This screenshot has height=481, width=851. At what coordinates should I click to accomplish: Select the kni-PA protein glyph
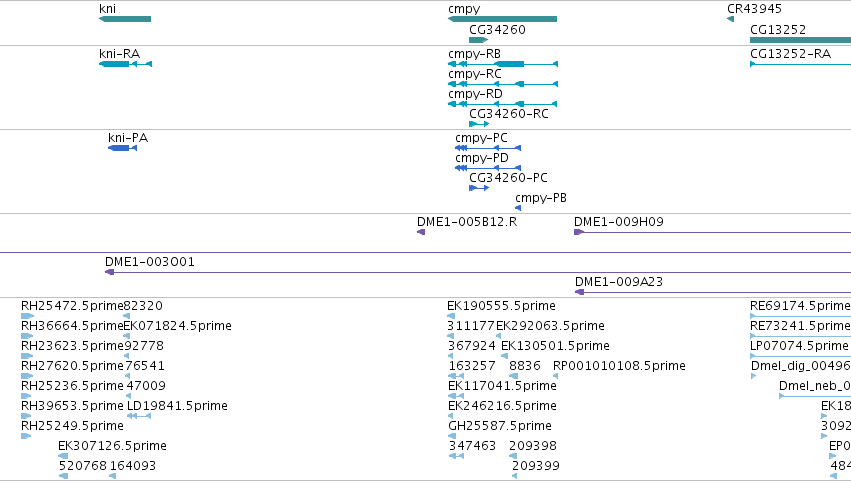point(123,148)
